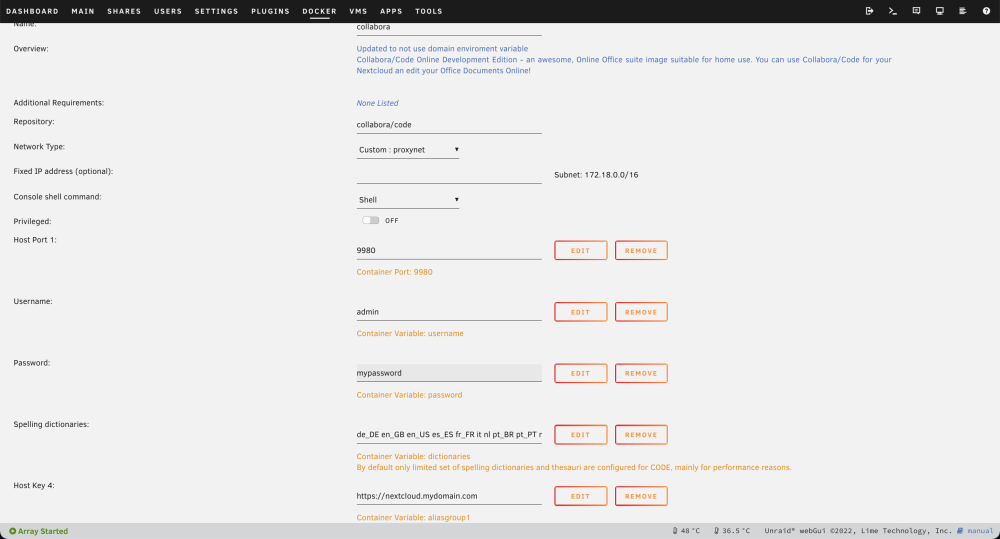Edit the Host Port 1 setting
This screenshot has height=539, width=1000.
580,251
